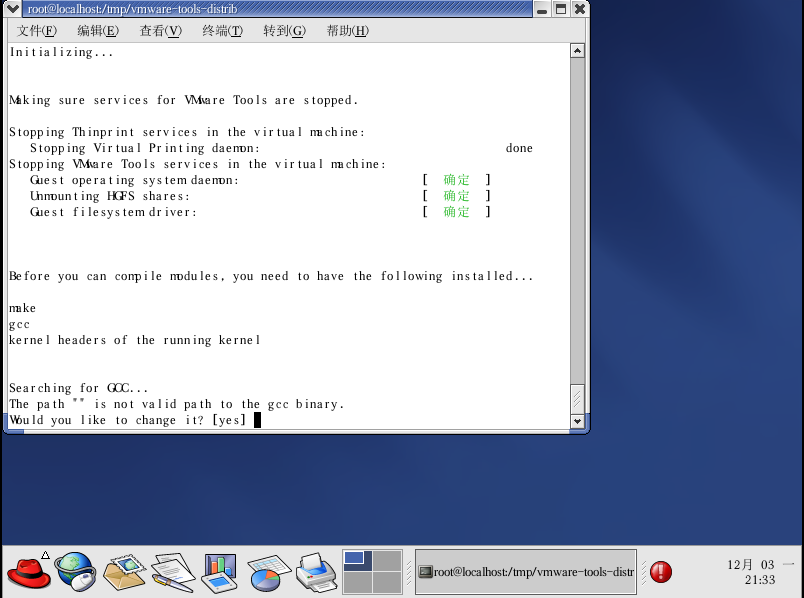This screenshot has width=804, height=598.
Task: Open the Red Hat main menu
Action: (x=29, y=571)
